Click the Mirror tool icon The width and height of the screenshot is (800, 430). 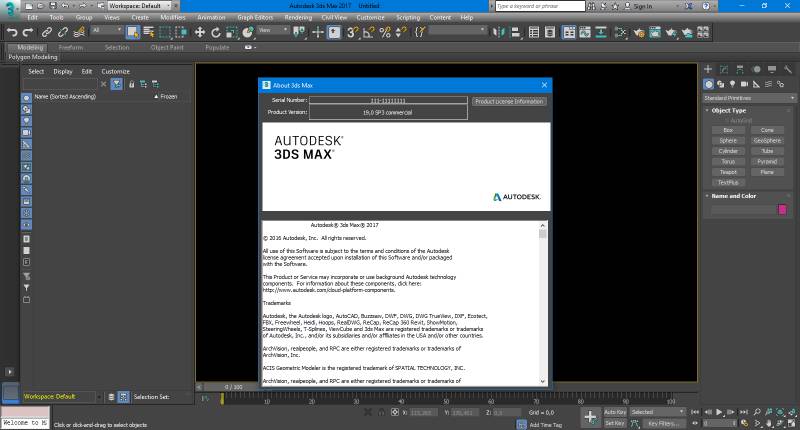[x=498, y=33]
